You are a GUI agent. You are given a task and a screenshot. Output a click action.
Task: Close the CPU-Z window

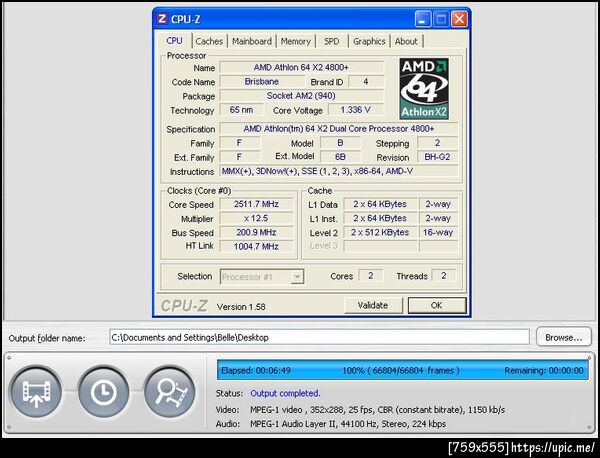click(x=459, y=19)
